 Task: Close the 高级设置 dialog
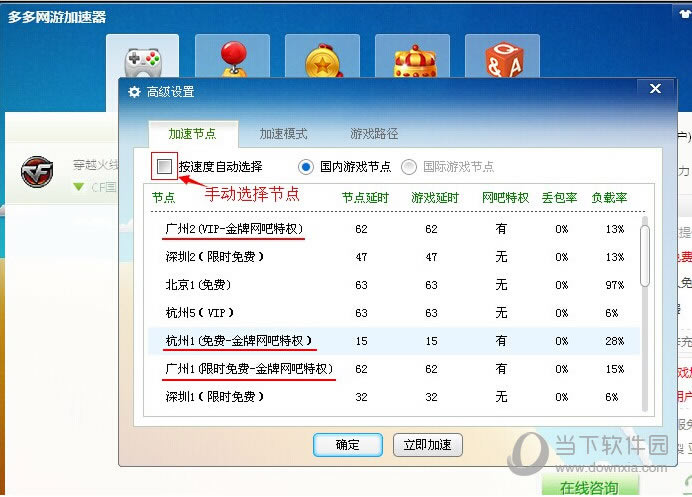(x=655, y=89)
